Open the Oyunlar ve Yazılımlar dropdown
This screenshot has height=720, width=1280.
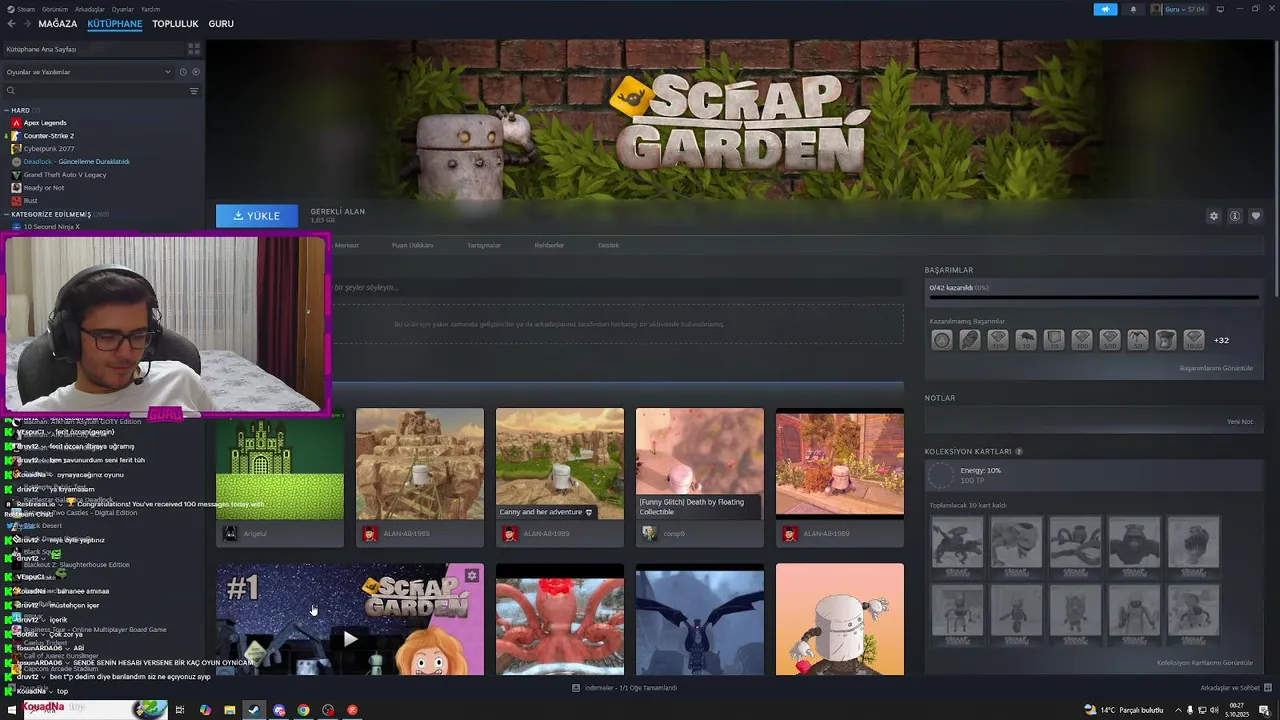[x=88, y=72]
